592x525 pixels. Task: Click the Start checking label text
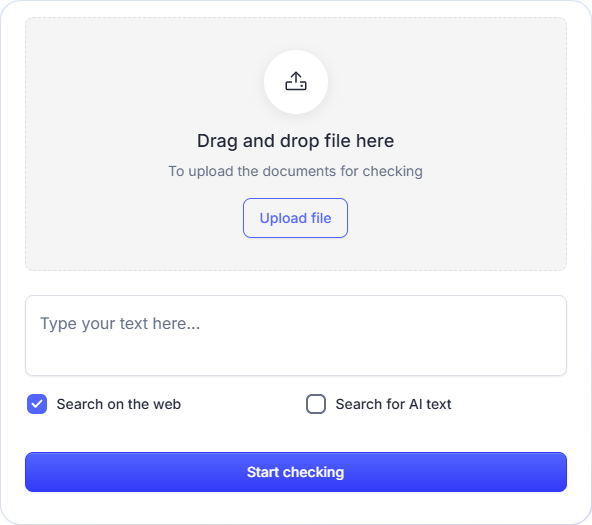pos(296,472)
